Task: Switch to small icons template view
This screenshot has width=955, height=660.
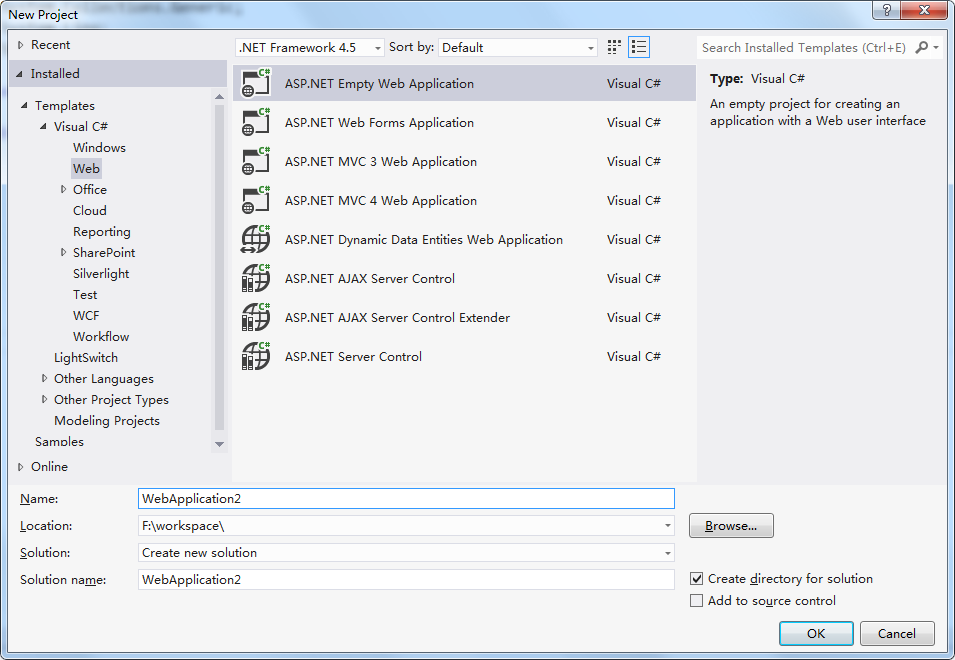Action: click(x=614, y=47)
